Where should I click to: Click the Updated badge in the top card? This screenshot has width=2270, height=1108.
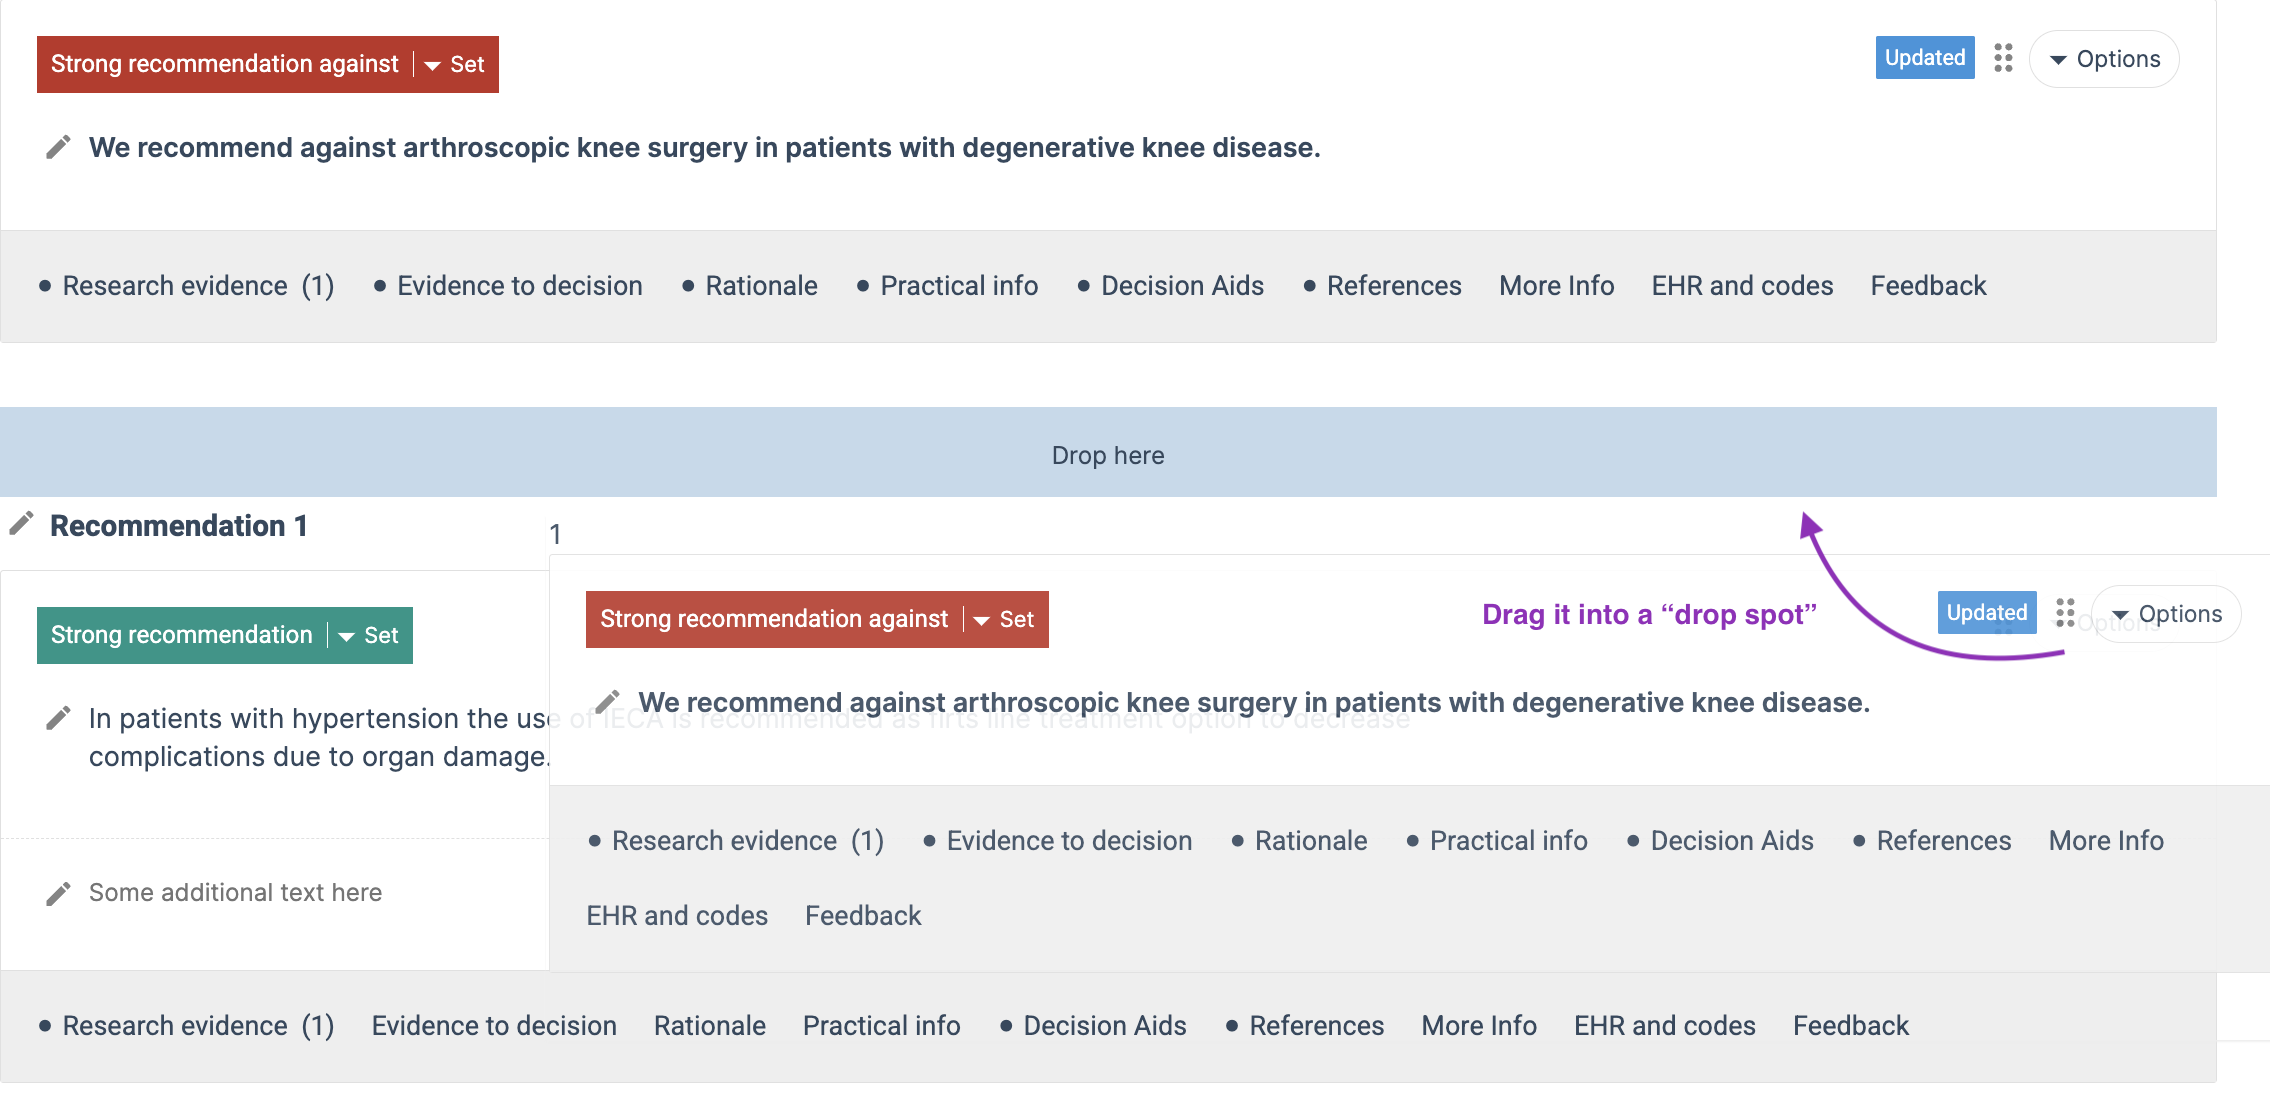[1925, 58]
